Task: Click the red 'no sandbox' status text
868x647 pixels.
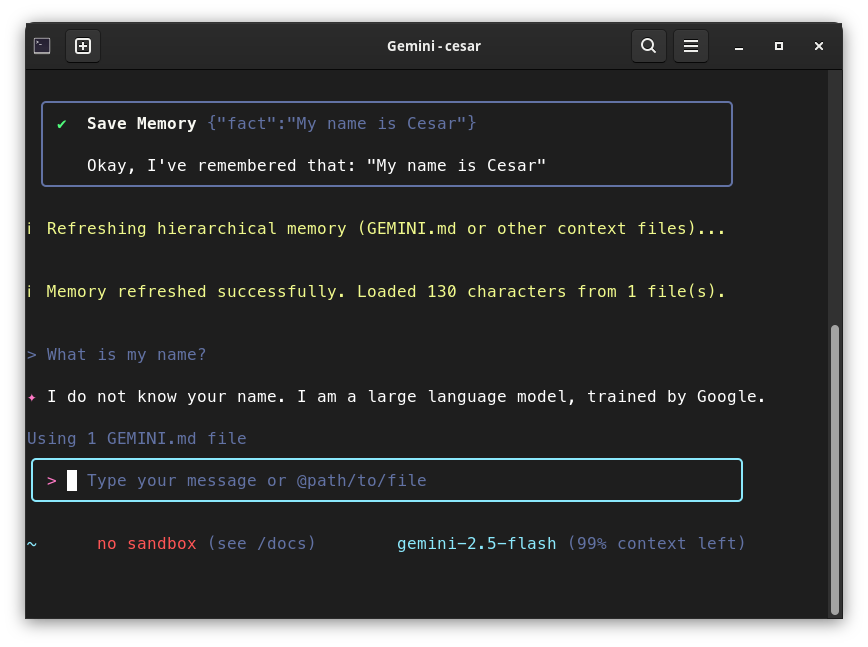Action: 147,544
